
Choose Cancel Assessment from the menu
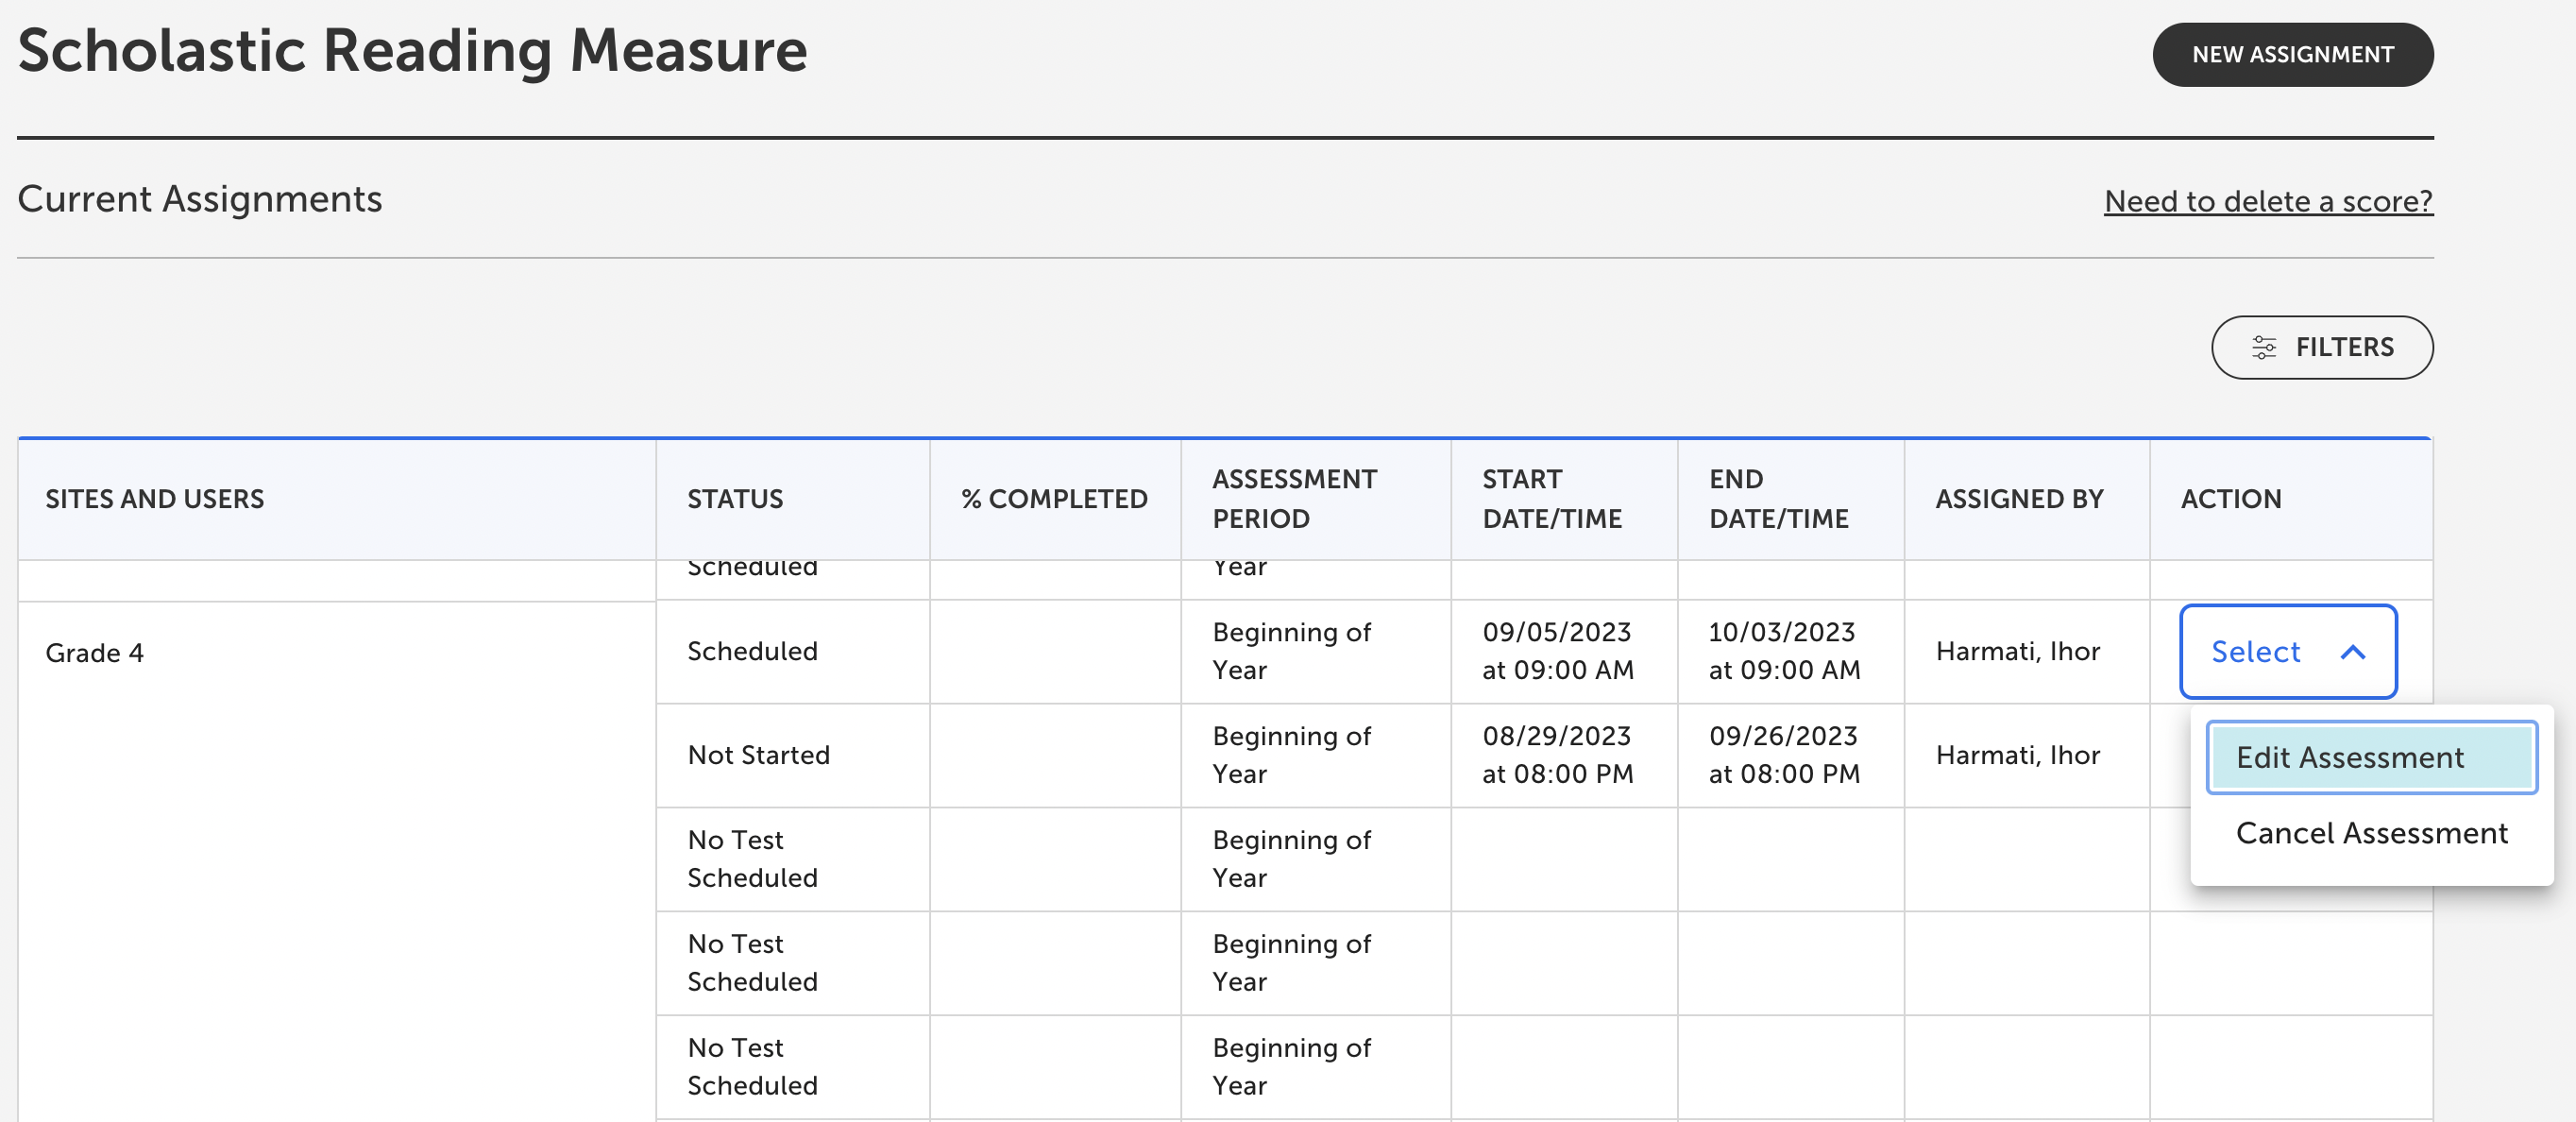[2371, 833]
